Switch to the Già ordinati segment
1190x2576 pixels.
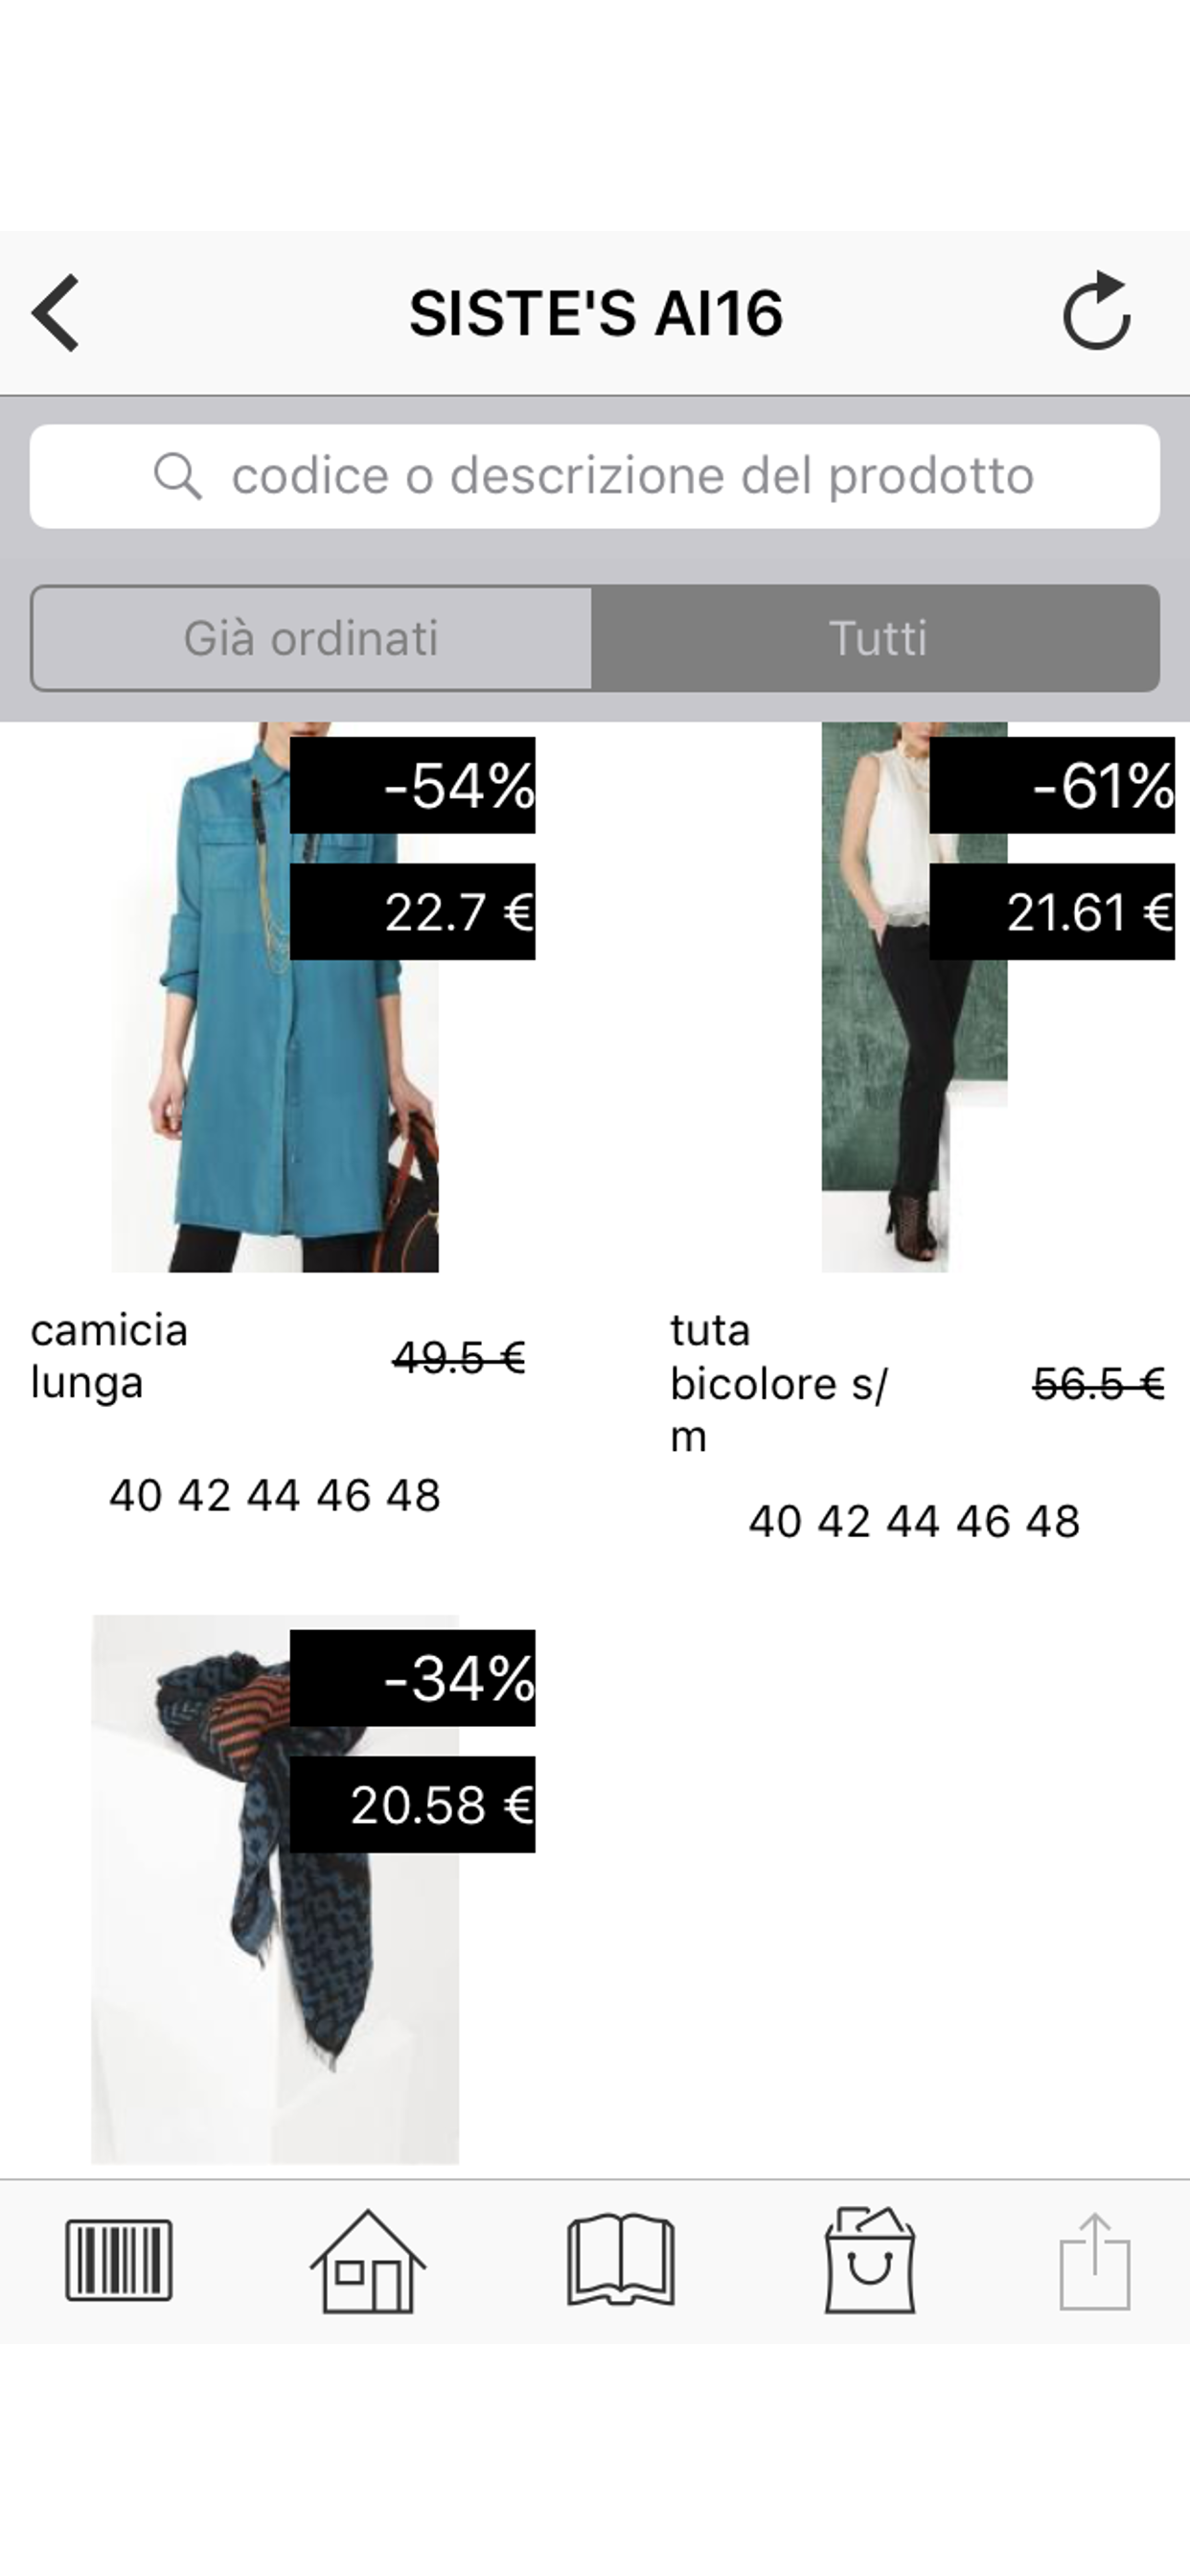click(x=311, y=638)
